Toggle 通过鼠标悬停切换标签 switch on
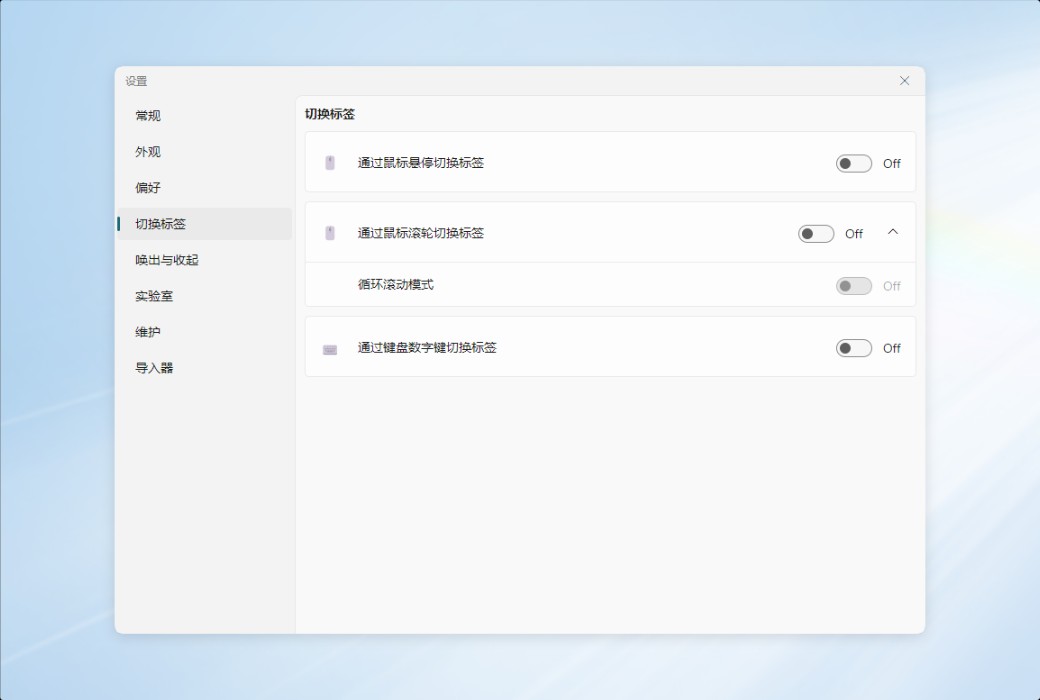 854,163
